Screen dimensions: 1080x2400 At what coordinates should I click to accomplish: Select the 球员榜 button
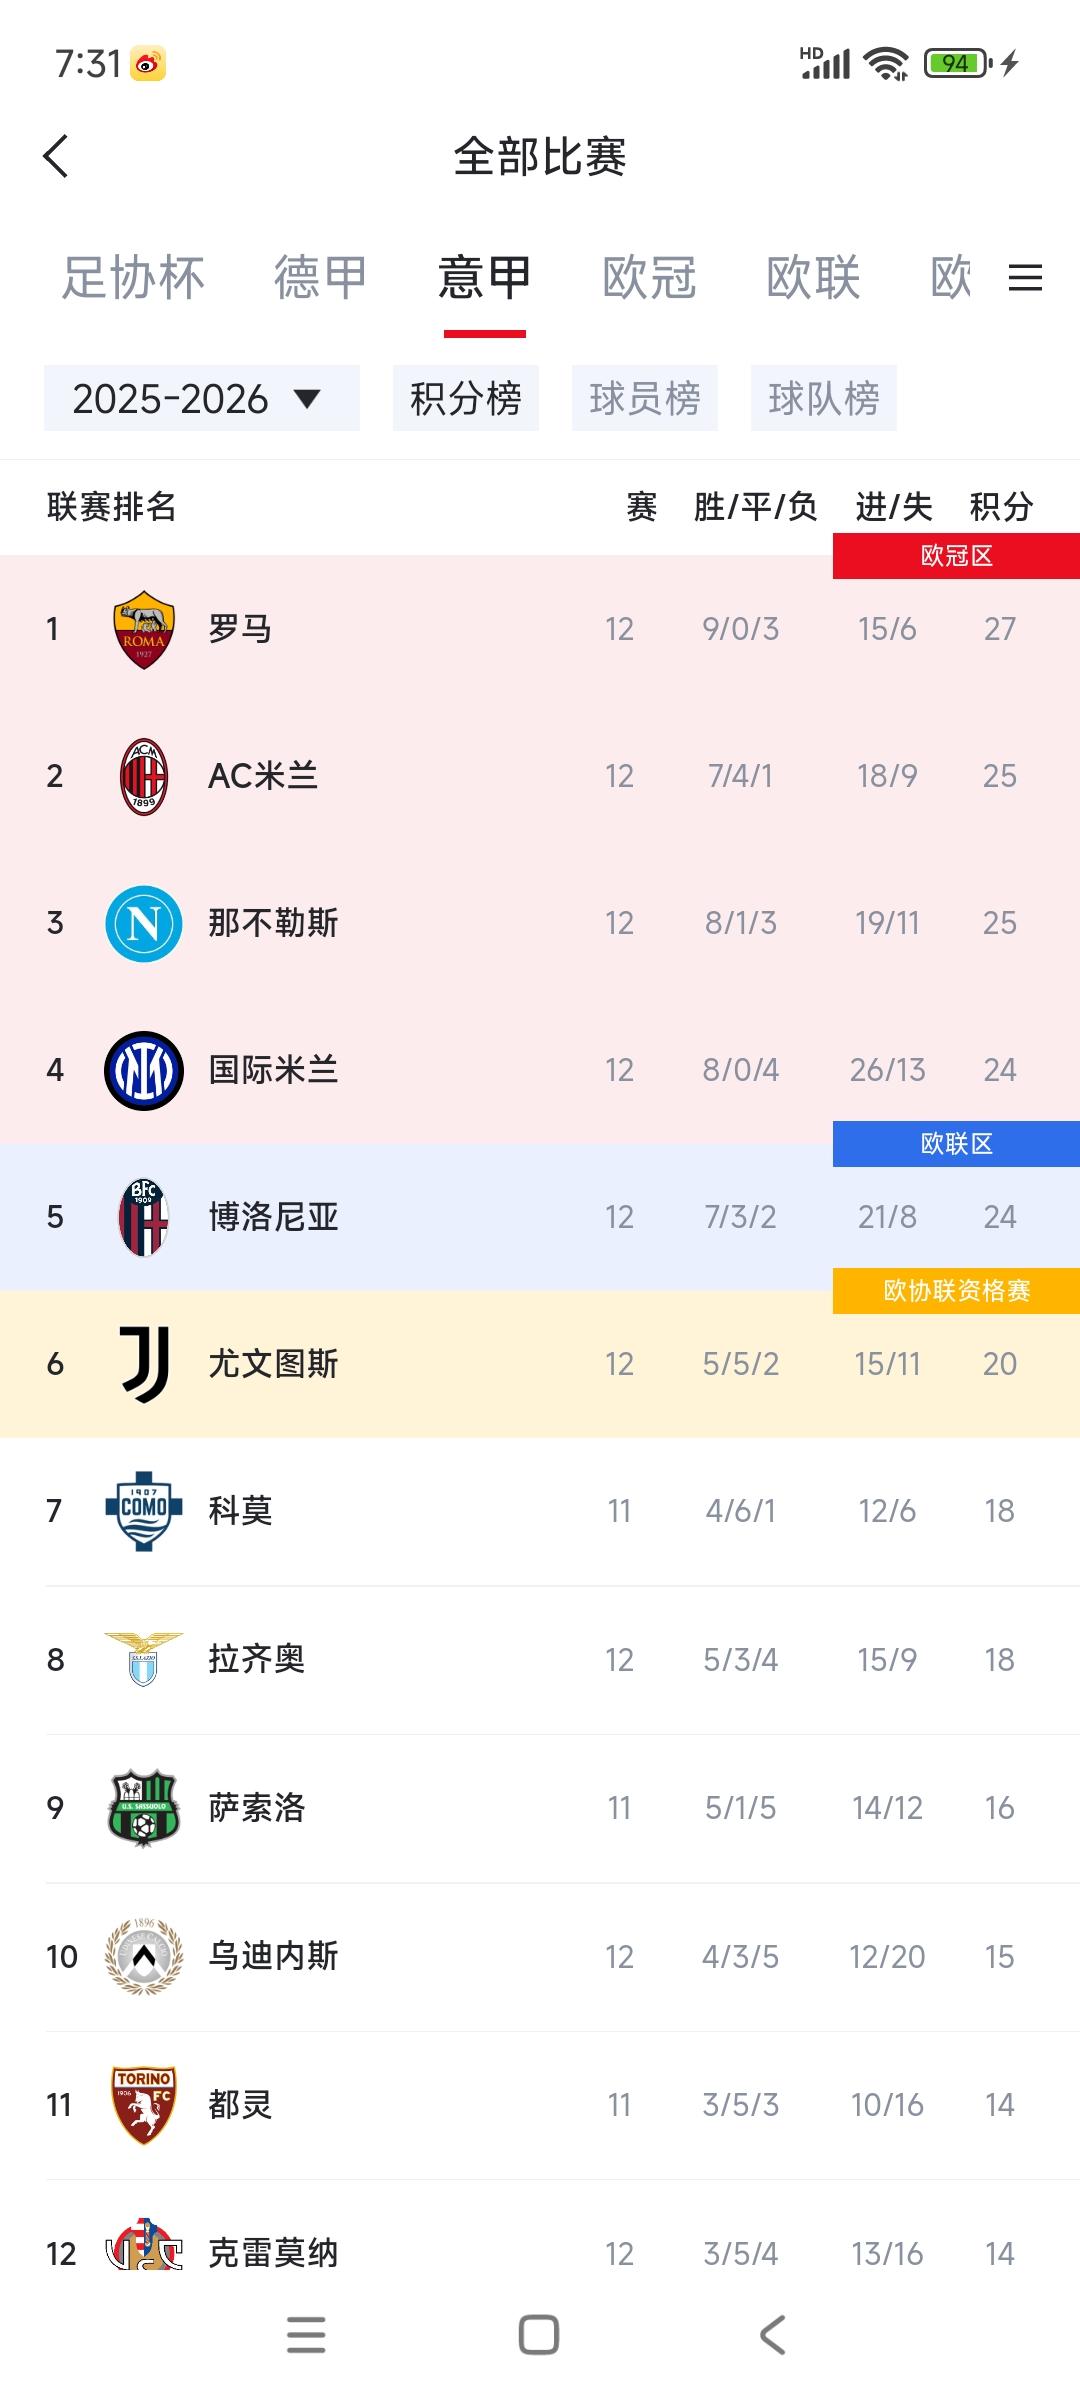coord(646,397)
